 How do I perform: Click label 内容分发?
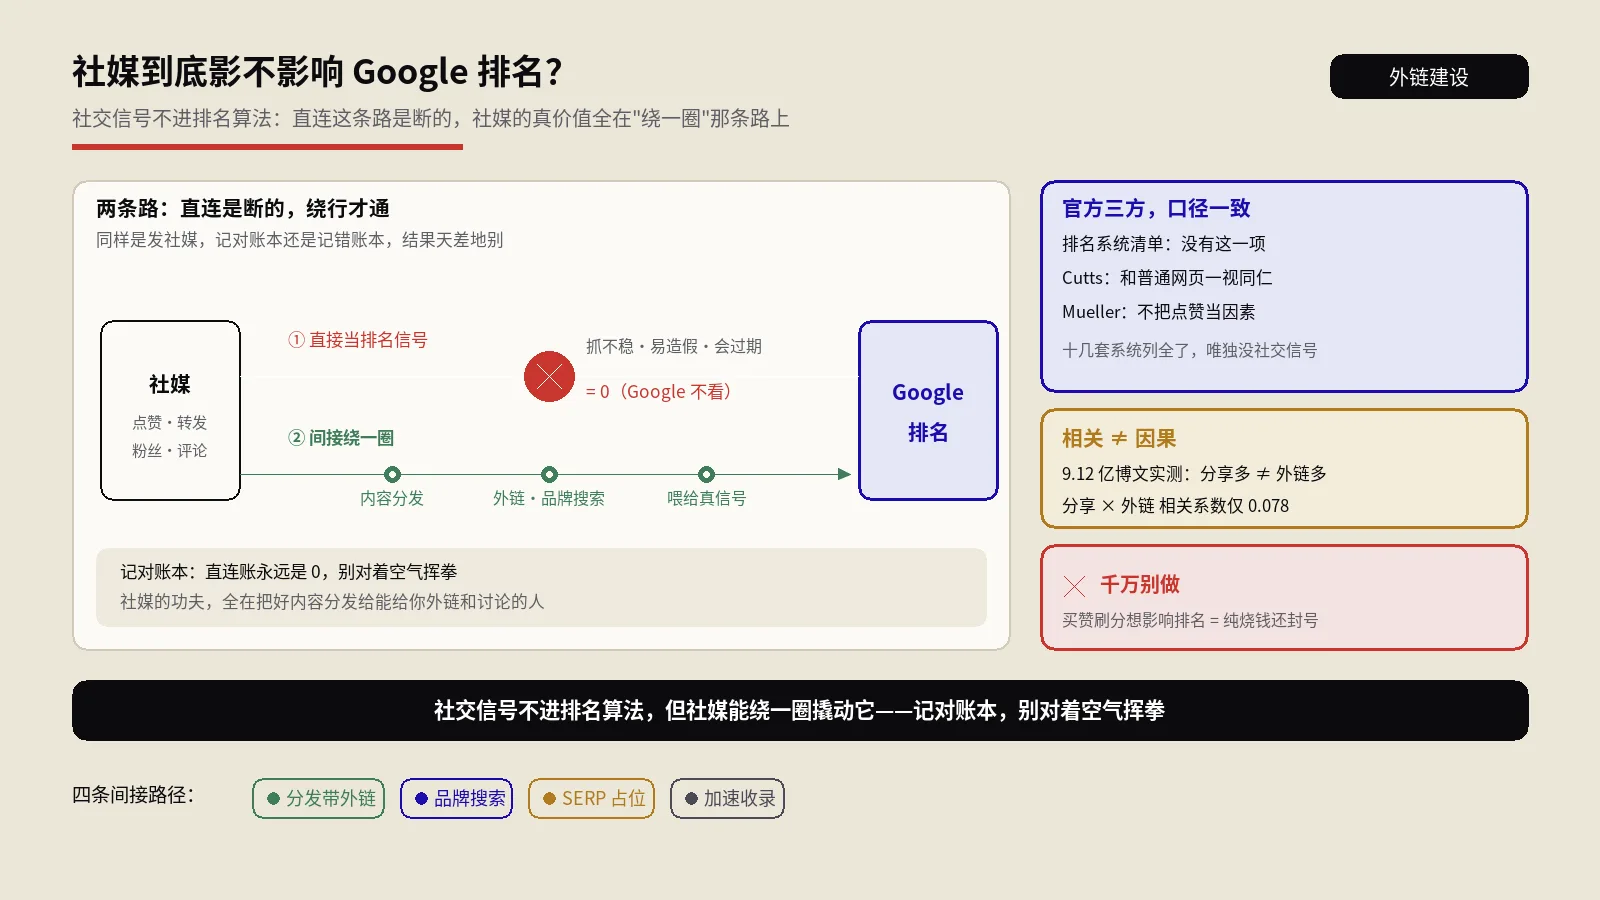click(392, 498)
